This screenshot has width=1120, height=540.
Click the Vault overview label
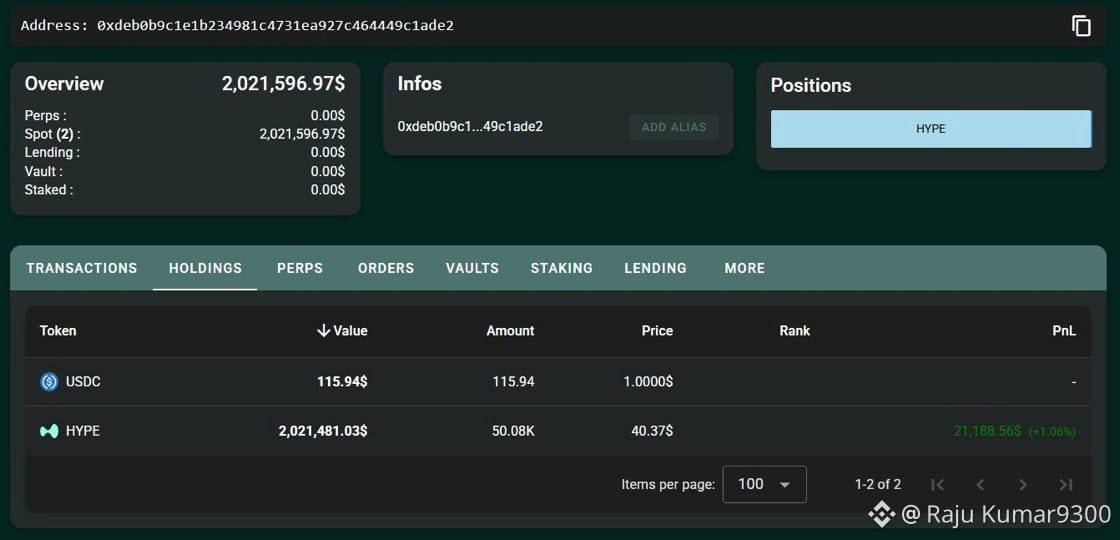point(44,171)
